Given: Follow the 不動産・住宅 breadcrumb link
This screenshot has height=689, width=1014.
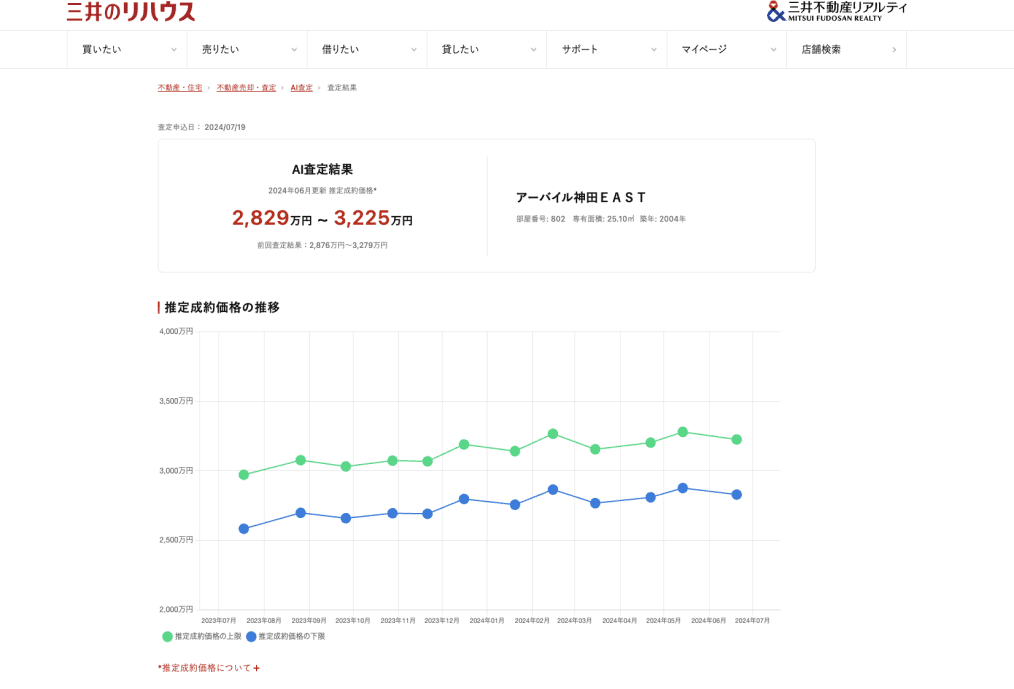Looking at the screenshot, I should pyautogui.click(x=180, y=87).
